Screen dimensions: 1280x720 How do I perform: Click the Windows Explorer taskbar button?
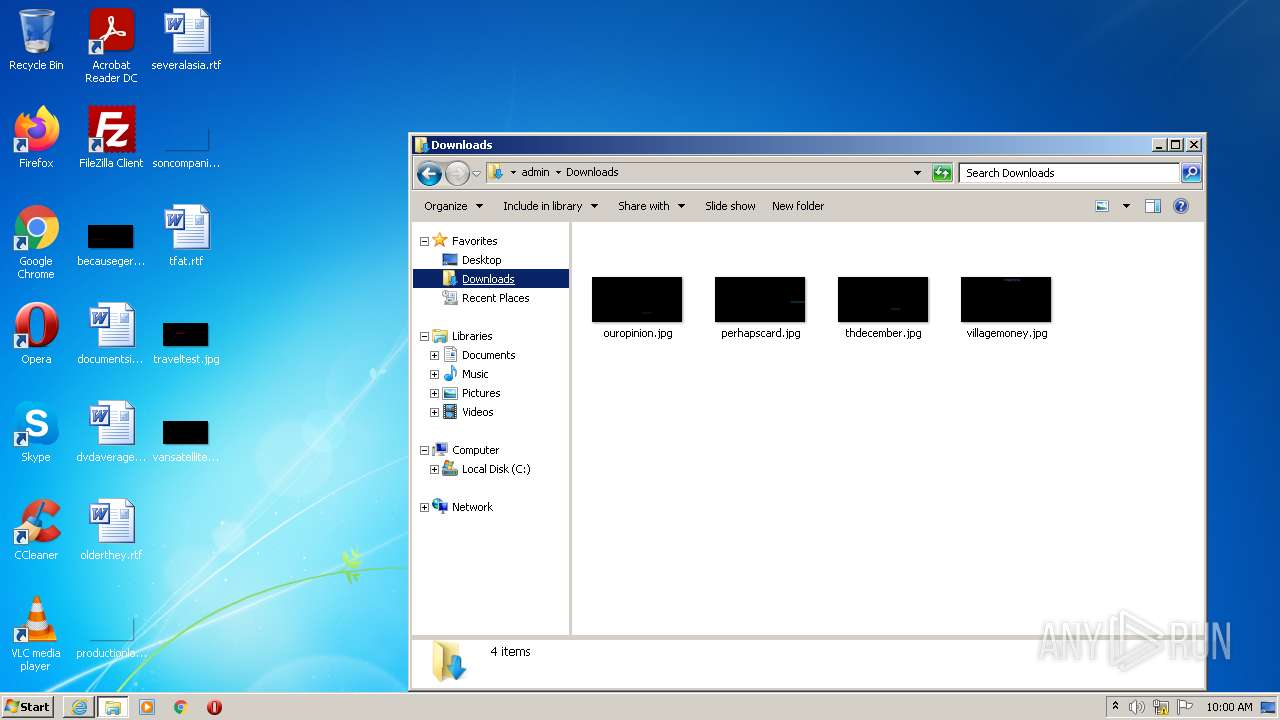pyautogui.click(x=112, y=707)
